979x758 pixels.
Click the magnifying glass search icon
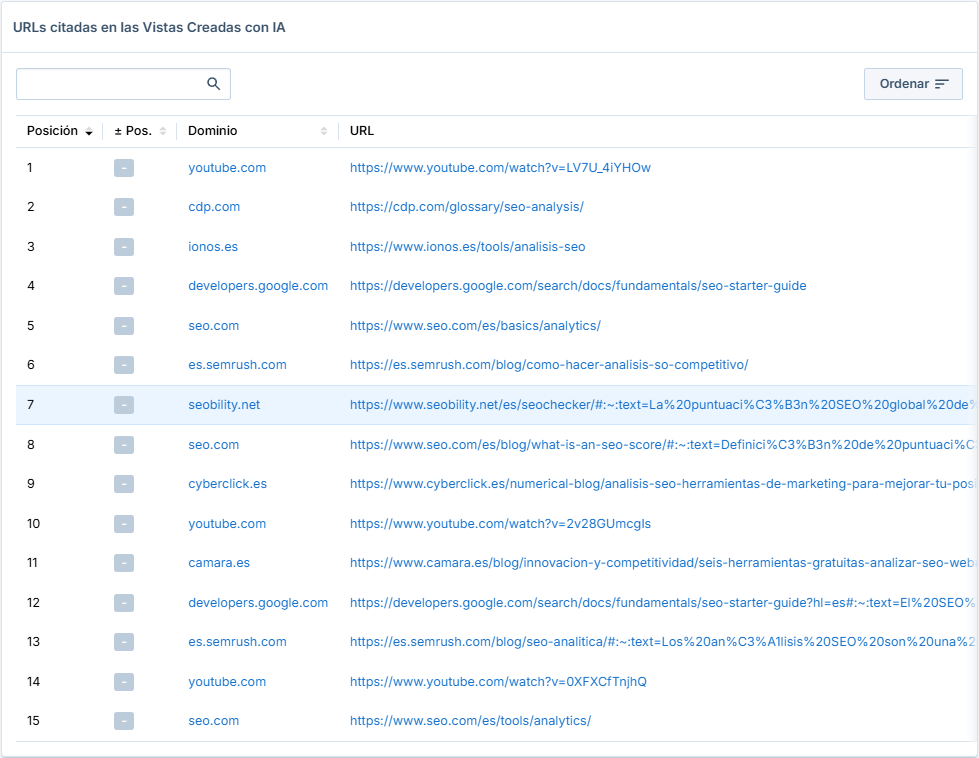213,84
